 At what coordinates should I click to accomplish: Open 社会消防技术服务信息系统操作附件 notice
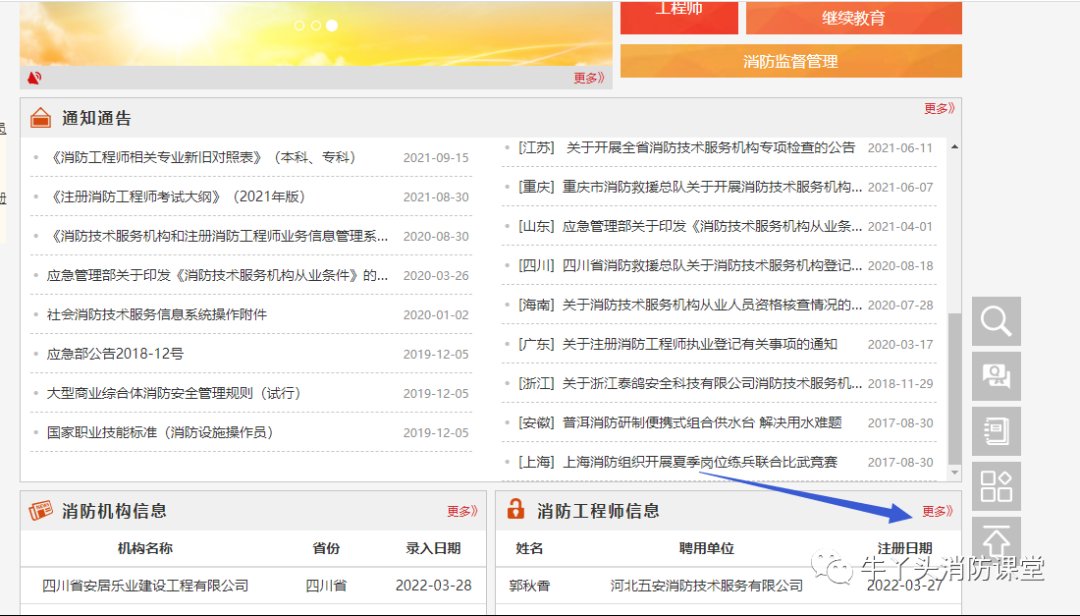click(157, 314)
